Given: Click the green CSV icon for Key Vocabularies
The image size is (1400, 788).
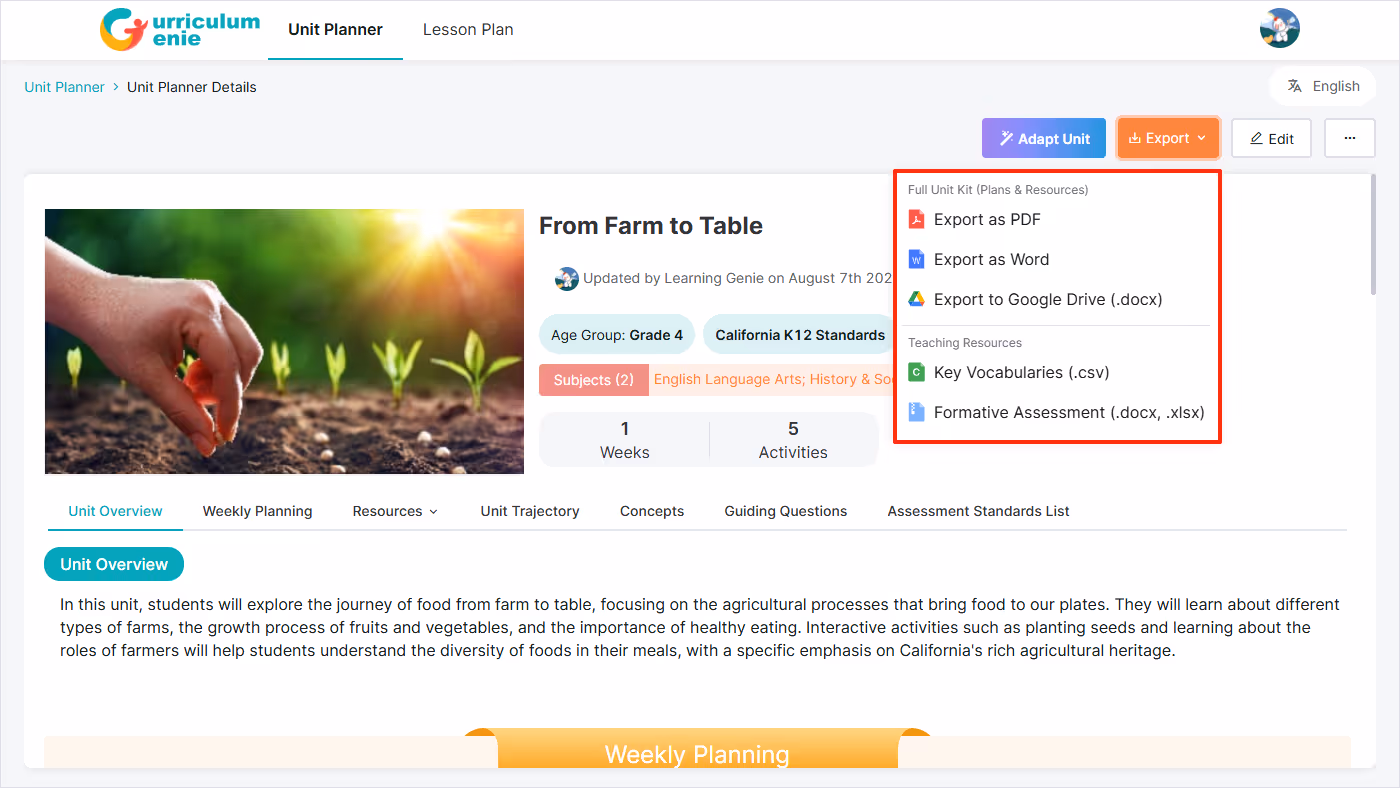Looking at the screenshot, I should click(916, 372).
